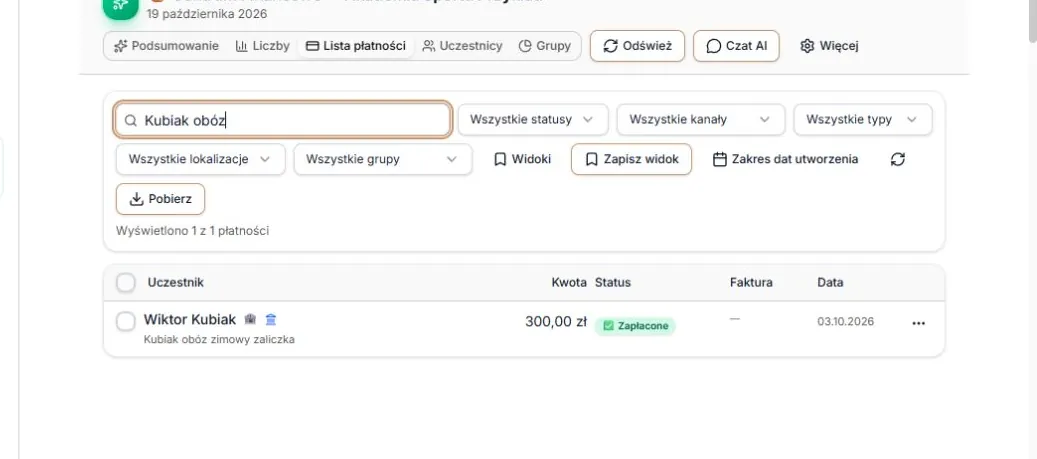Viewport: 1037px width, 459px height.
Task: Click the Zapłacone status badge
Action: click(635, 326)
